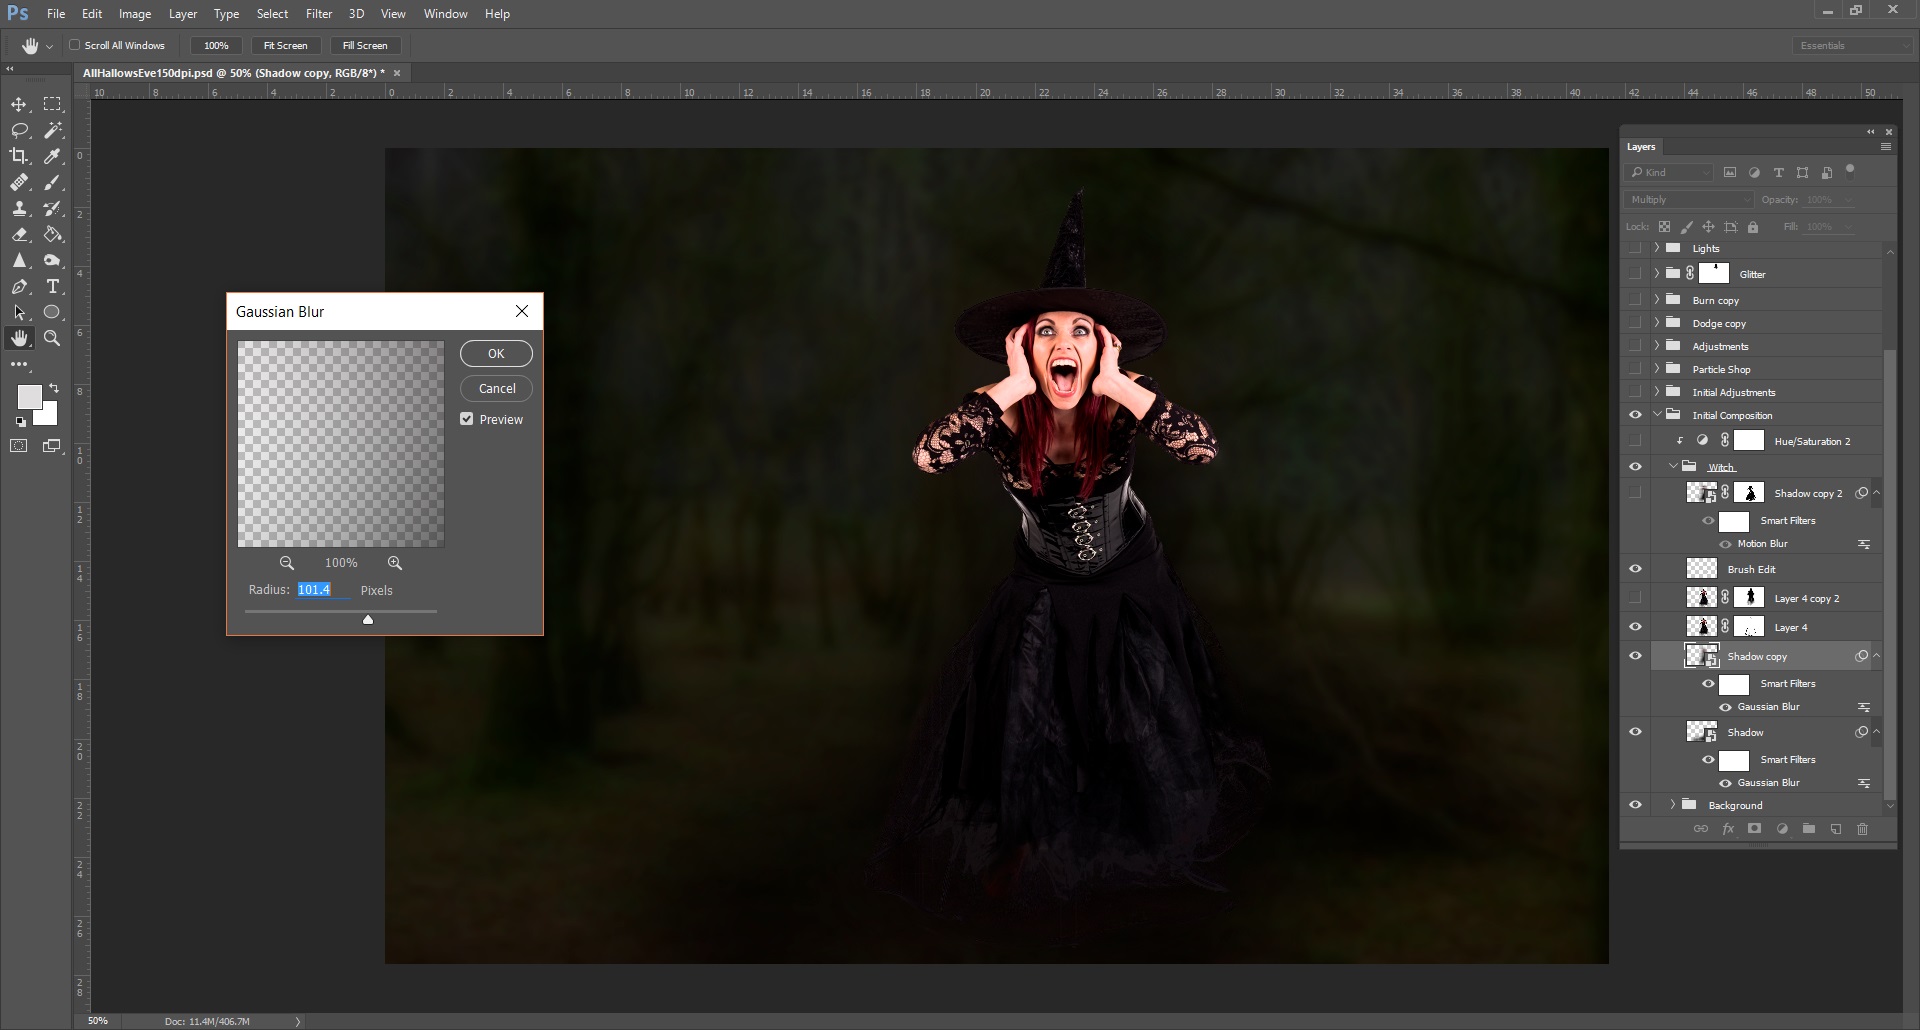
Task: Click the Radius input field
Action: coord(322,590)
